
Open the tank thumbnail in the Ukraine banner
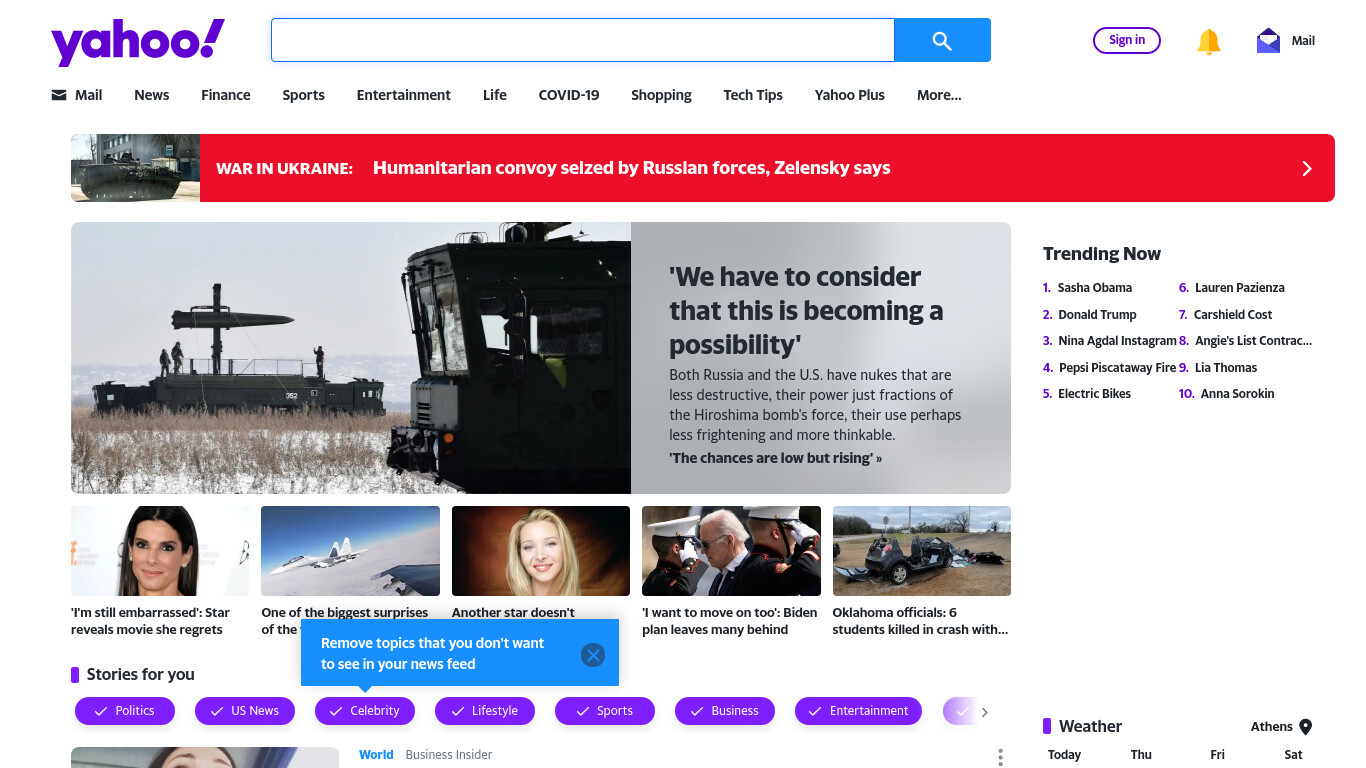[135, 168]
